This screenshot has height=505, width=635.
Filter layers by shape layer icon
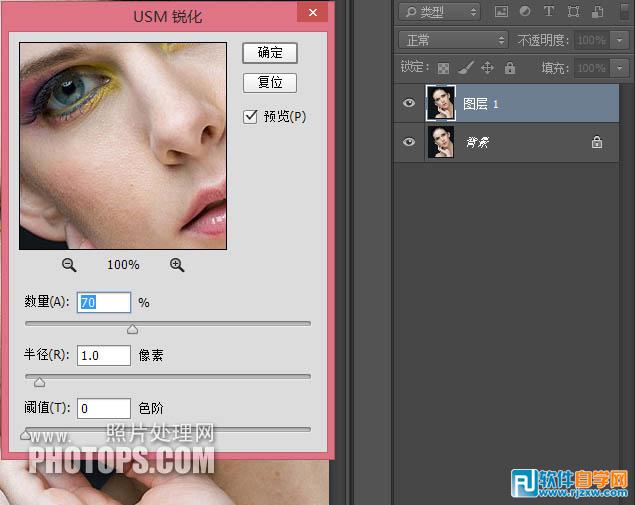point(573,11)
